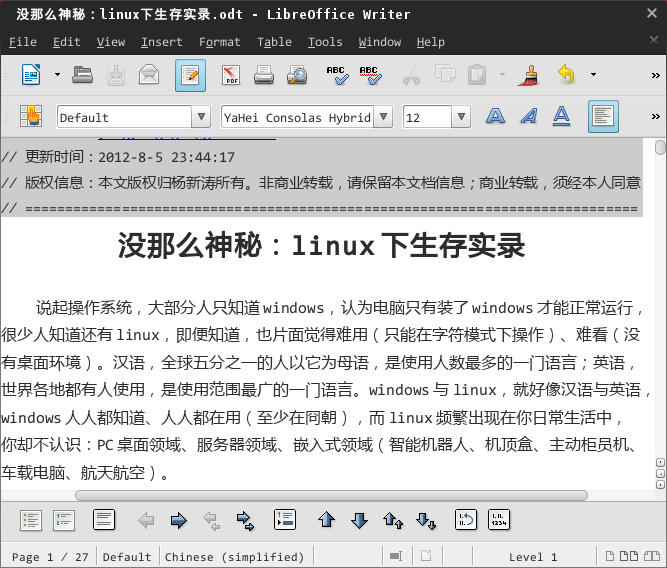Image resolution: width=667 pixels, height=568 pixels.
Task: Expand the paragraph style dropdown
Action: pyautogui.click(x=201, y=117)
